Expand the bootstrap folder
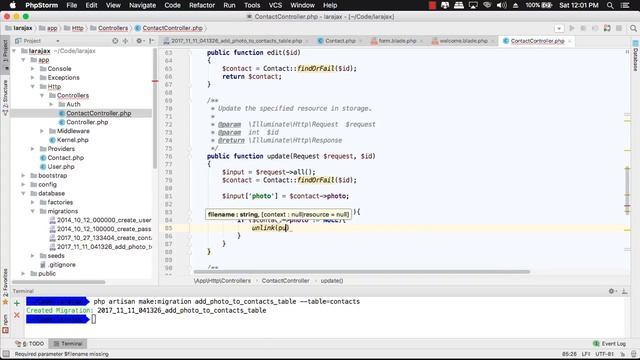 pyautogui.click(x=24, y=176)
